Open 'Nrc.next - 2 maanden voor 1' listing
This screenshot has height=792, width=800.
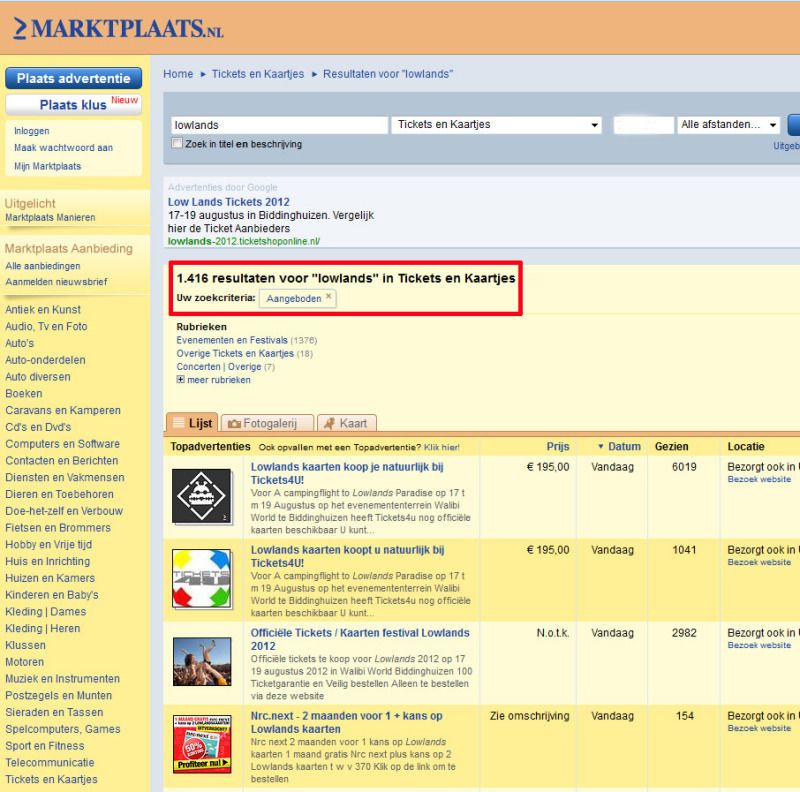coord(346,722)
